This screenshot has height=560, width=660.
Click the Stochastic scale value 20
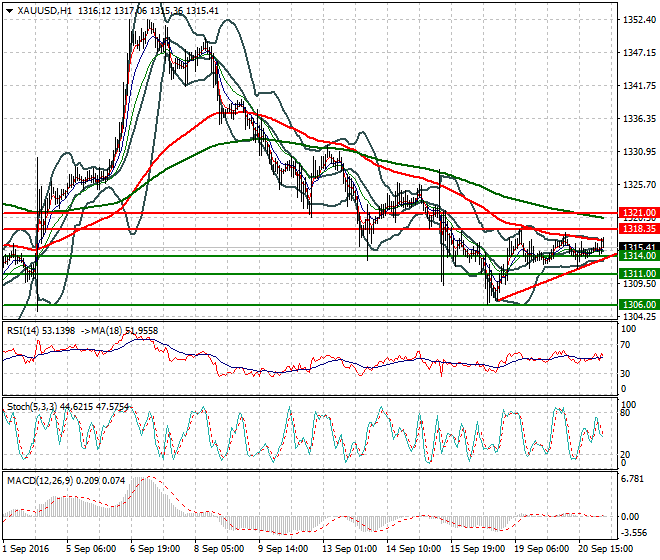pyautogui.click(x=625, y=455)
